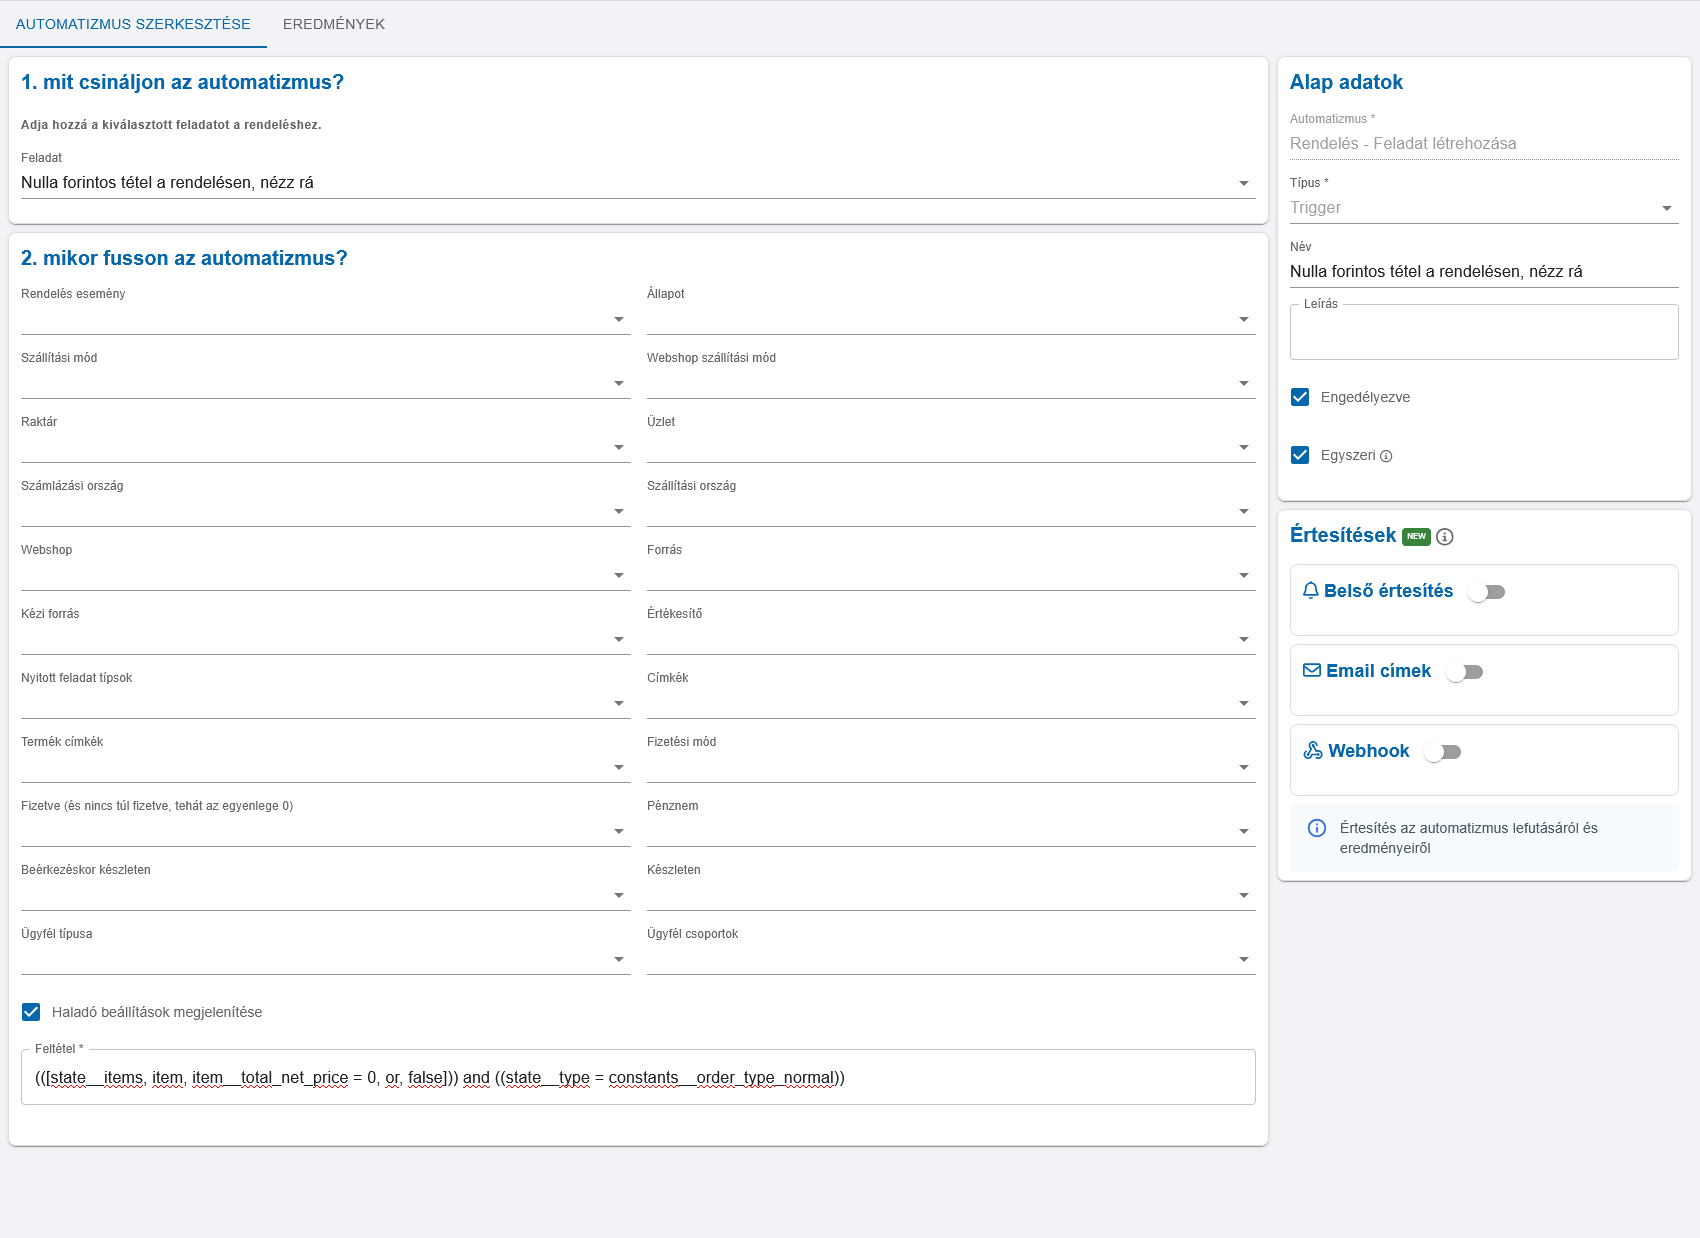The width and height of the screenshot is (1700, 1238).
Task: Open the Rendelés esemény dropdown
Action: pyautogui.click(x=325, y=319)
